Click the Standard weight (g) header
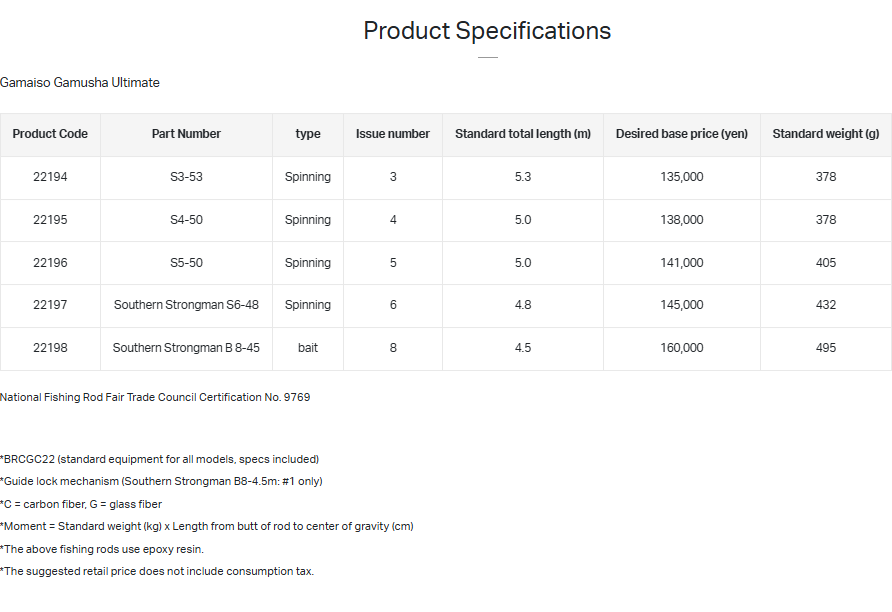Viewport: 892px width, 612px height. [x=825, y=134]
